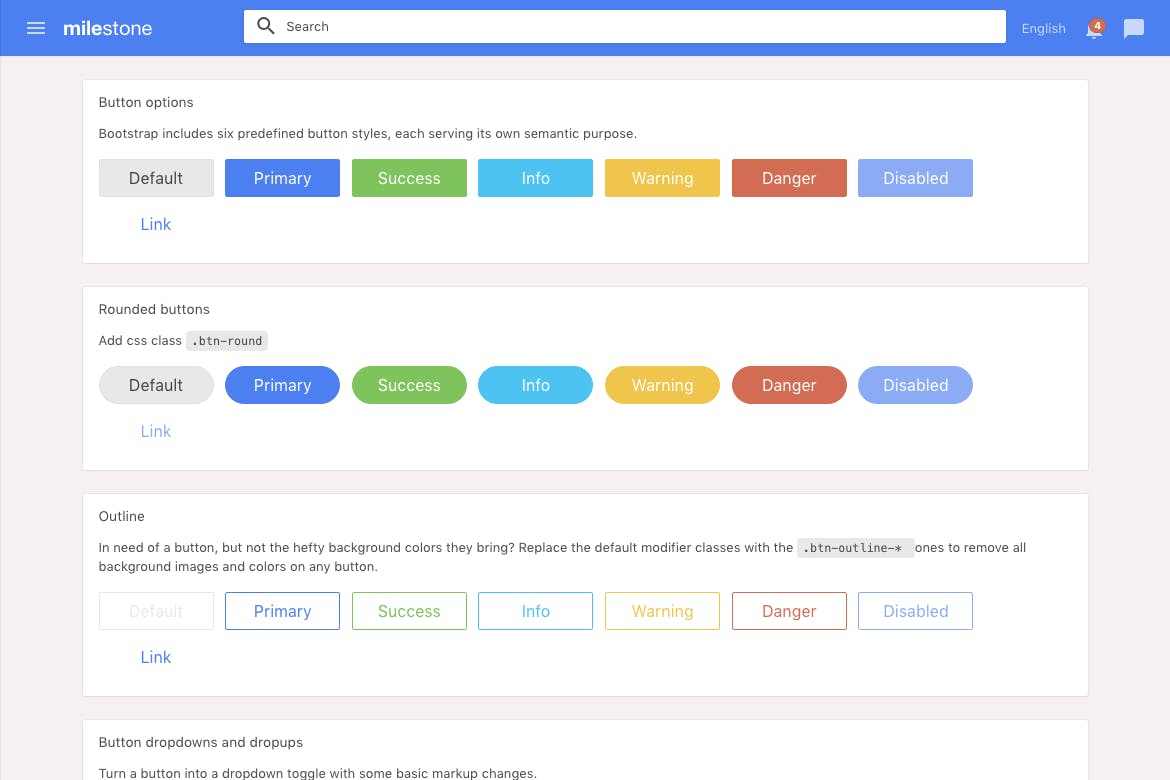Click the solid Danger button in Button options
Screen dimensions: 1170x780
pyautogui.click(x=789, y=178)
